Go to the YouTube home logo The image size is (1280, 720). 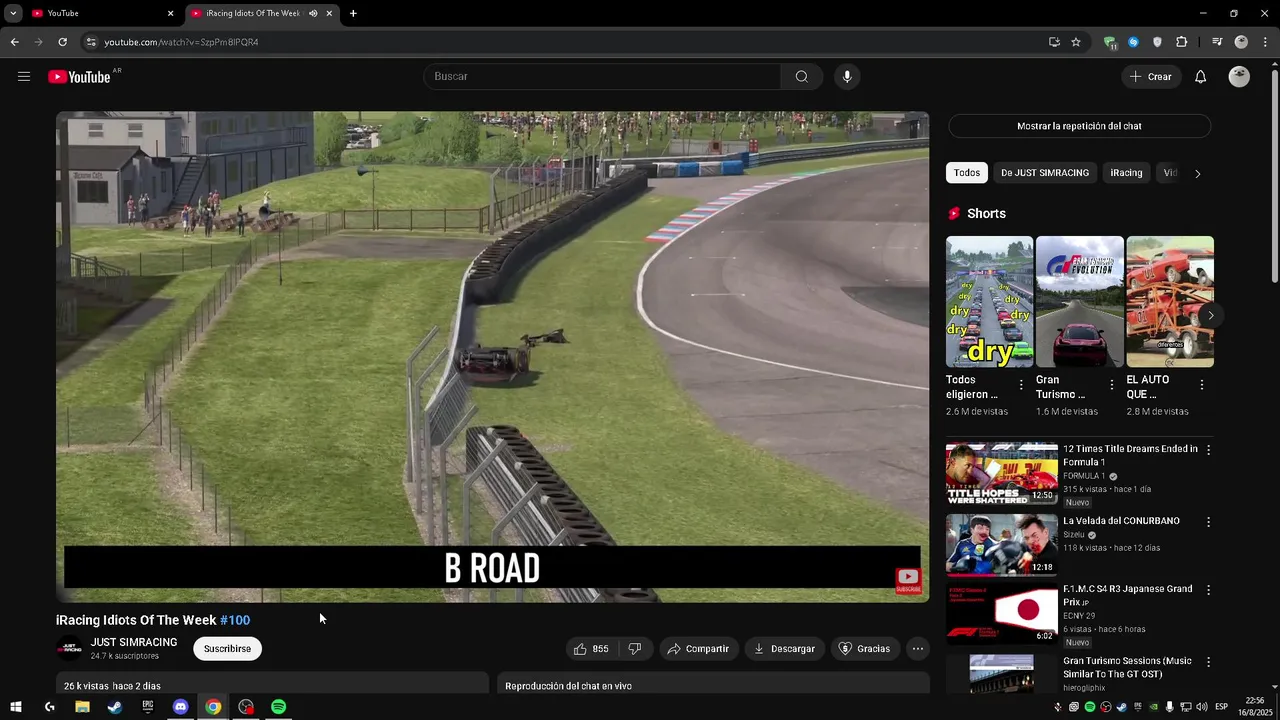79,77
